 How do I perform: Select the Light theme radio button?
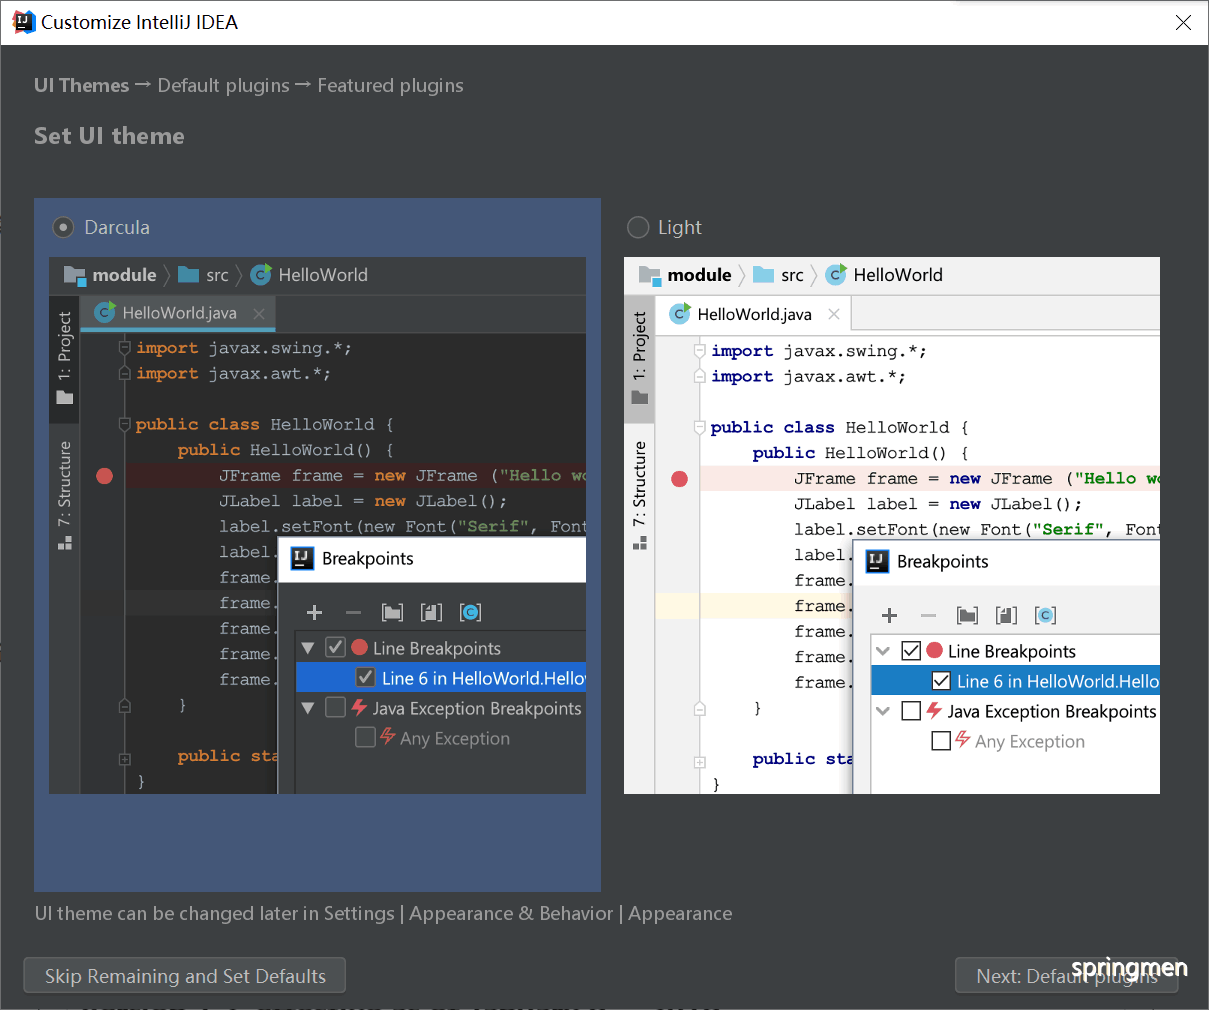pos(638,227)
